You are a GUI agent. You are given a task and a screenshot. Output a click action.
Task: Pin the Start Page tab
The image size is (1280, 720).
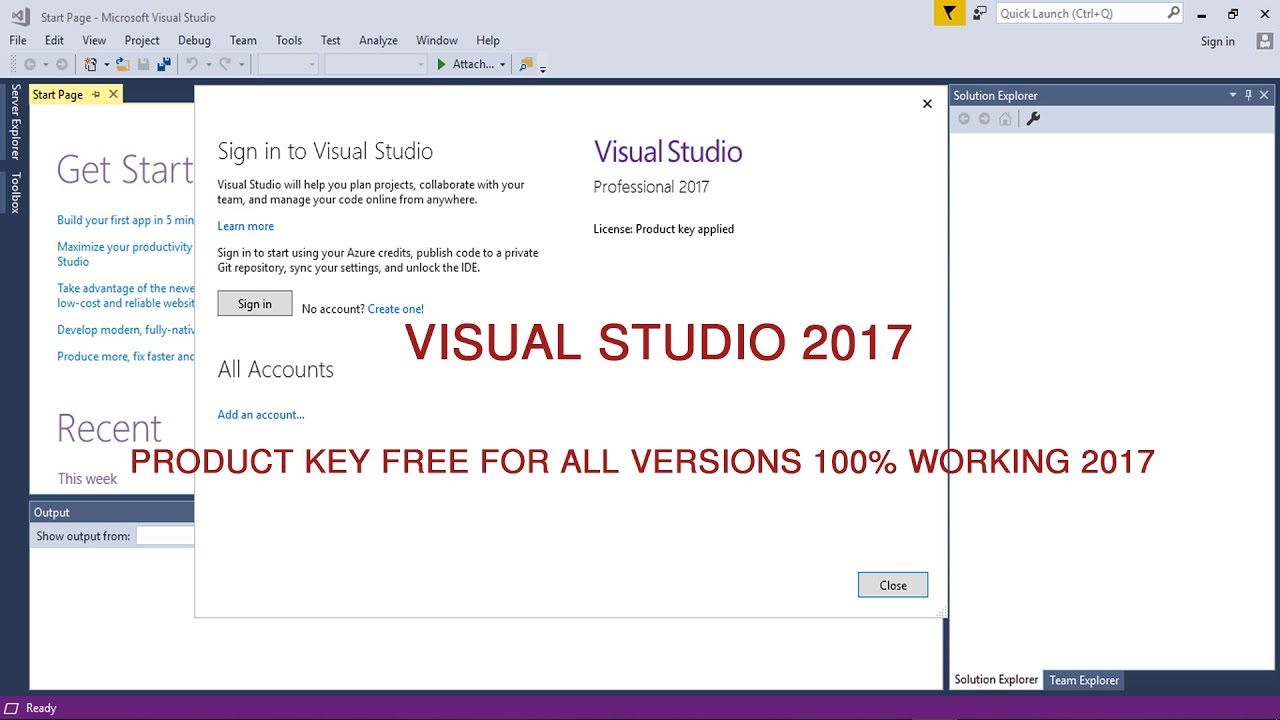[96, 94]
